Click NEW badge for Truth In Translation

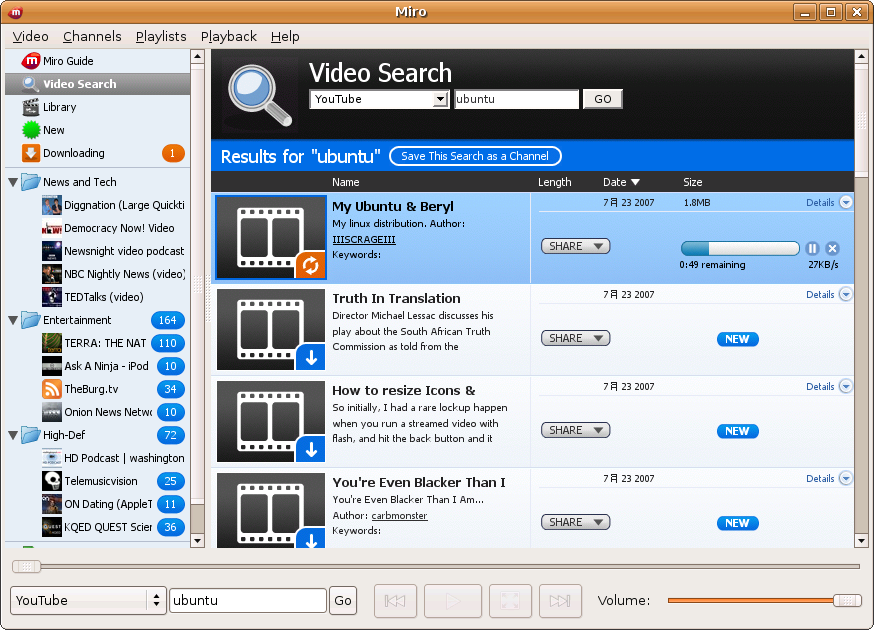click(x=737, y=339)
